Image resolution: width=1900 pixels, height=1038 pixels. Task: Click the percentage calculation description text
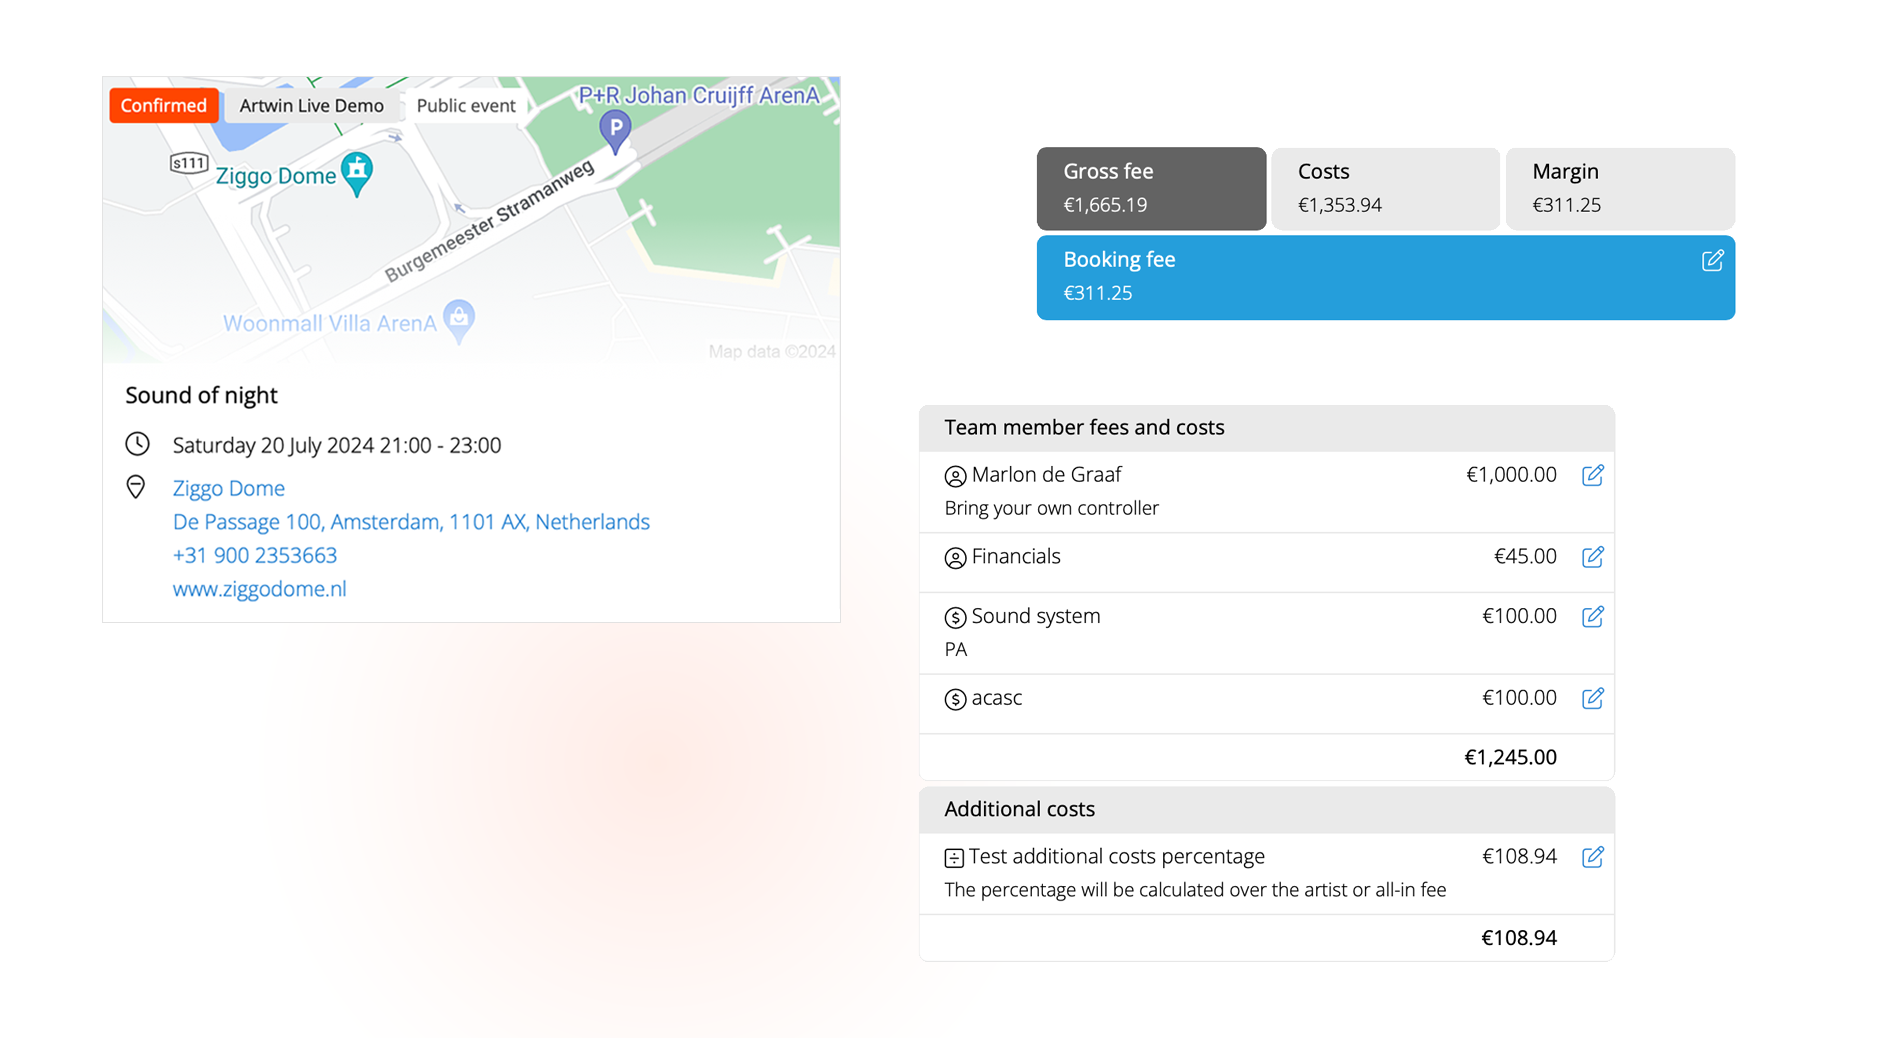(x=1195, y=890)
